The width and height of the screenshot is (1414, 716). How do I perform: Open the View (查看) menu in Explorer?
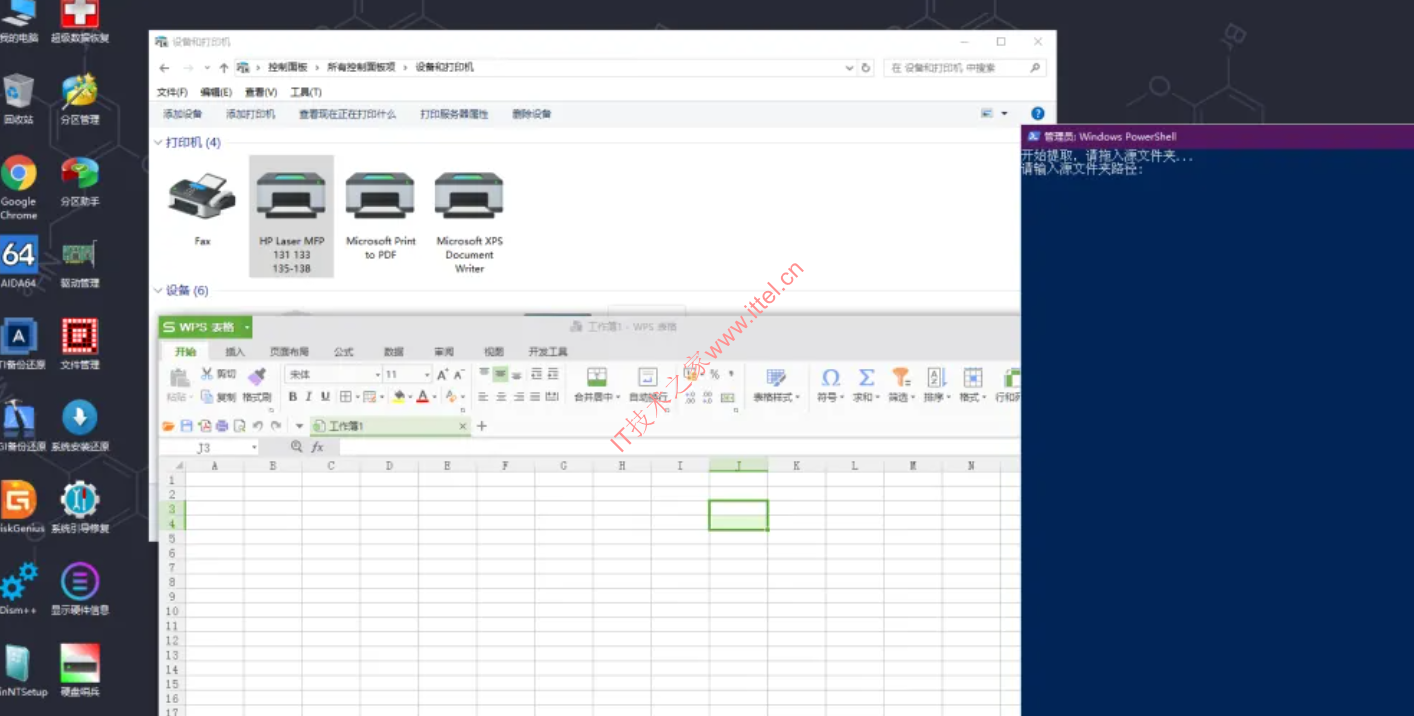260,92
